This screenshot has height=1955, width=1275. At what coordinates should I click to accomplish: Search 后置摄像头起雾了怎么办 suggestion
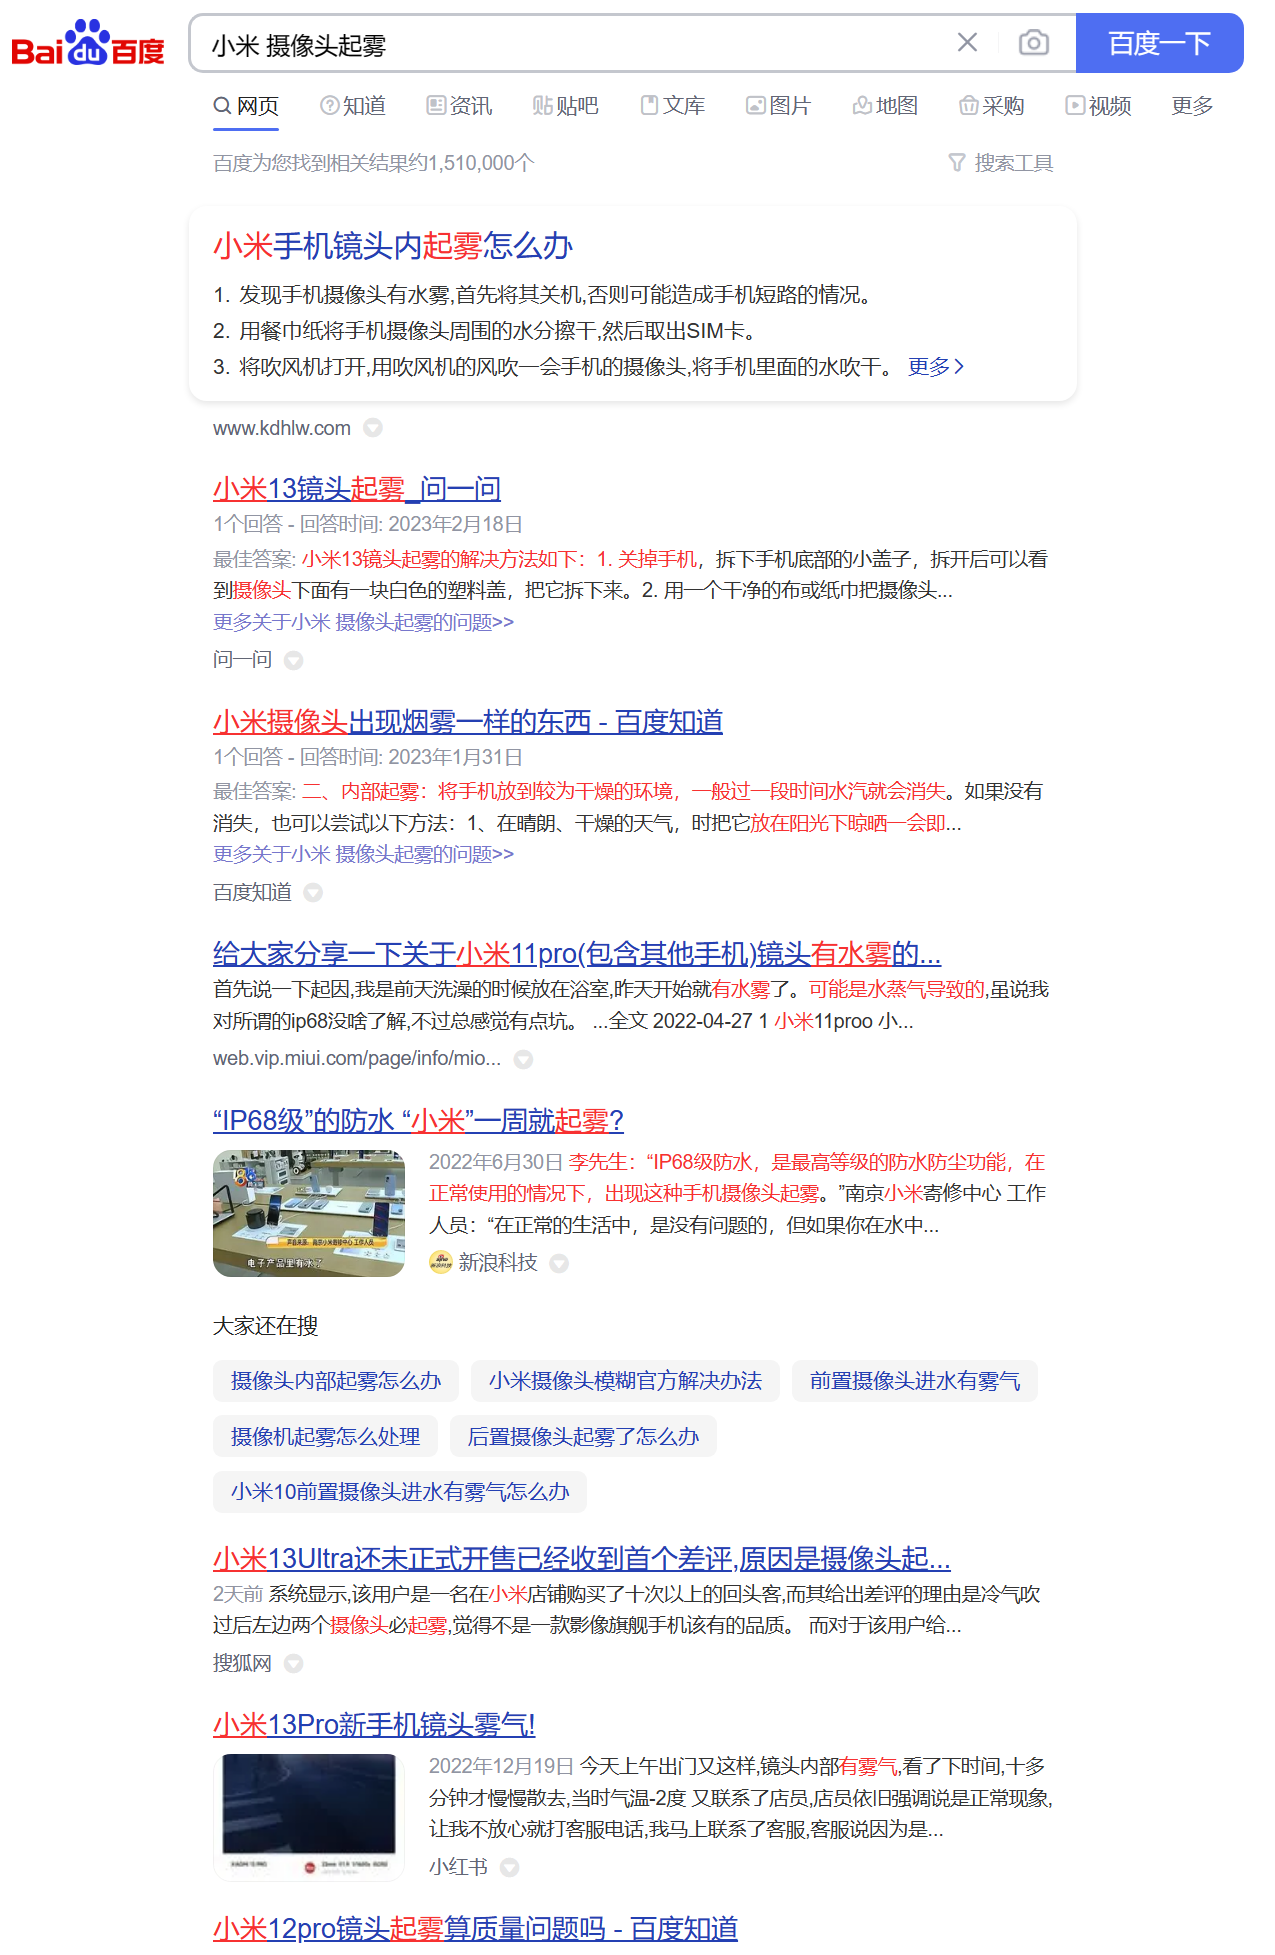[583, 1437]
